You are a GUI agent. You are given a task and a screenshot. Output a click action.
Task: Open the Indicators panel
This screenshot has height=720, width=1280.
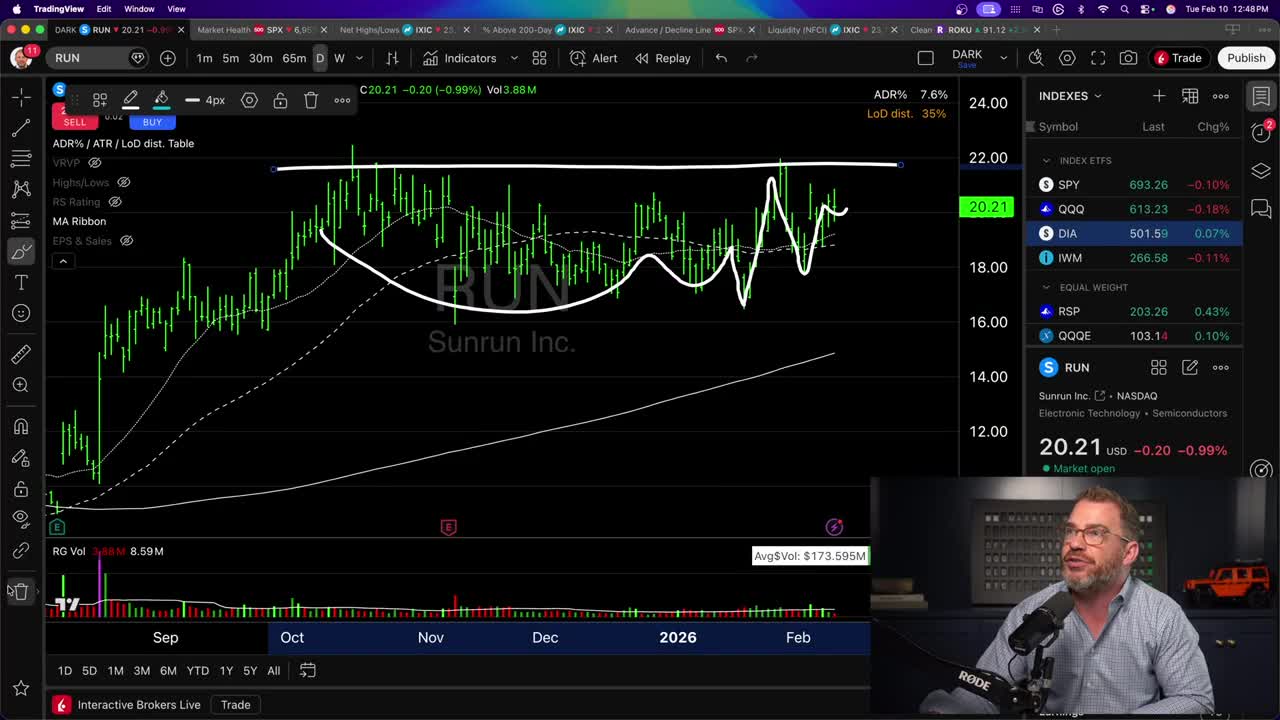click(469, 58)
